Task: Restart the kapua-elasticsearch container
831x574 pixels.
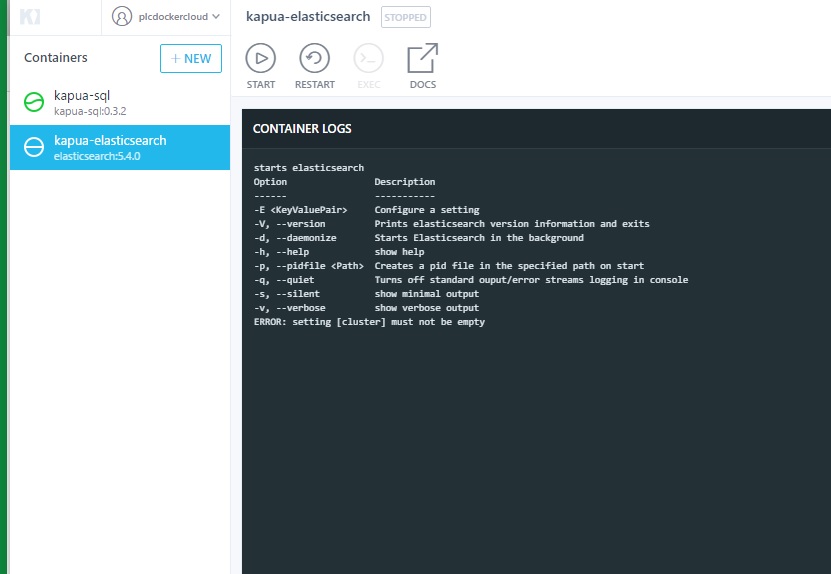Action: (x=315, y=66)
